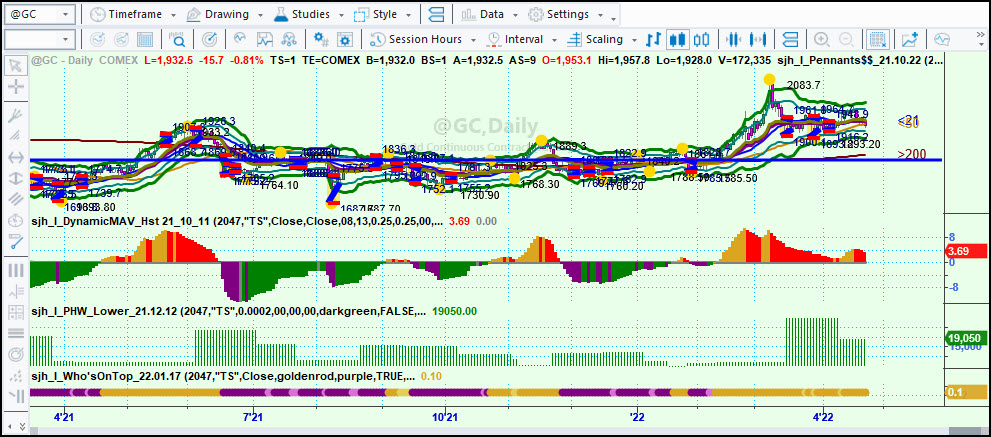Select the crosshair tool in sidebar
This screenshot has height=437, width=991.
pos(16,85)
